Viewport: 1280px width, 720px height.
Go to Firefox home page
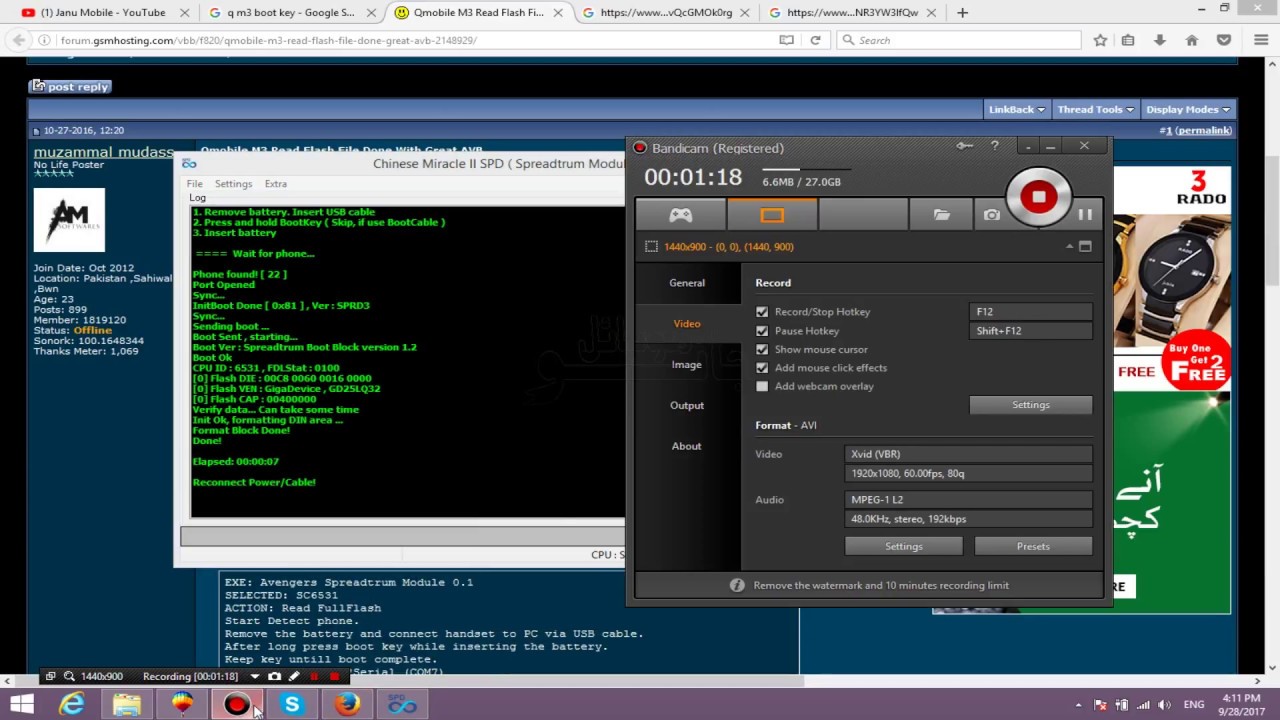1192,40
